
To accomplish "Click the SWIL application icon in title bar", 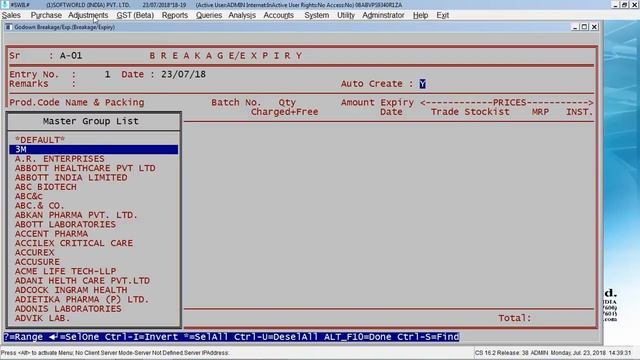I will [4, 4].
